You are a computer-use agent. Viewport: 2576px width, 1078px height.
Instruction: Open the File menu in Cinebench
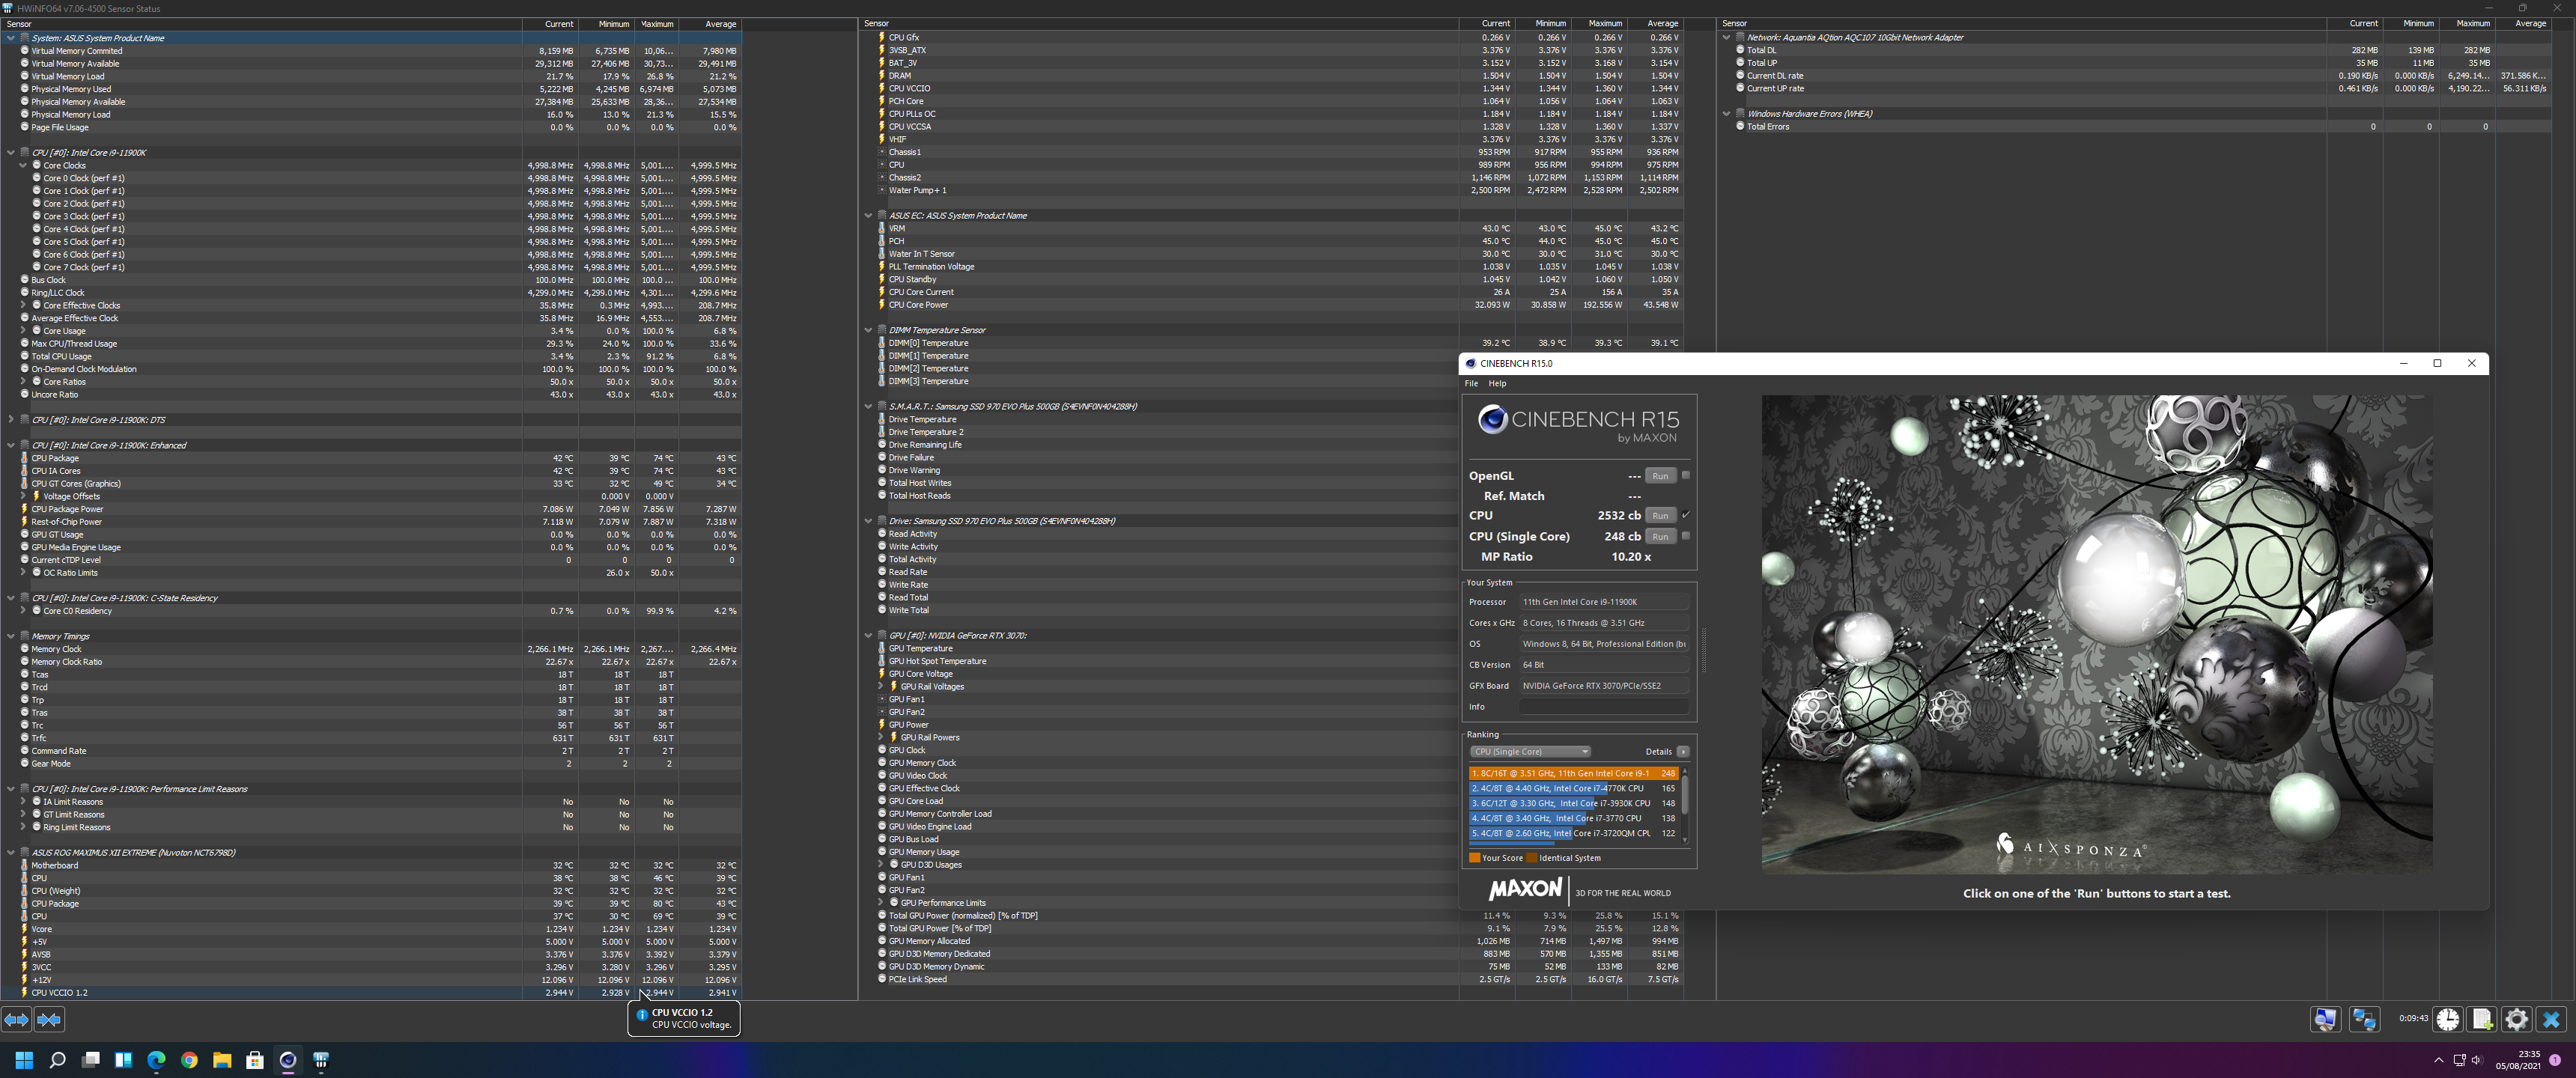pos(1471,384)
